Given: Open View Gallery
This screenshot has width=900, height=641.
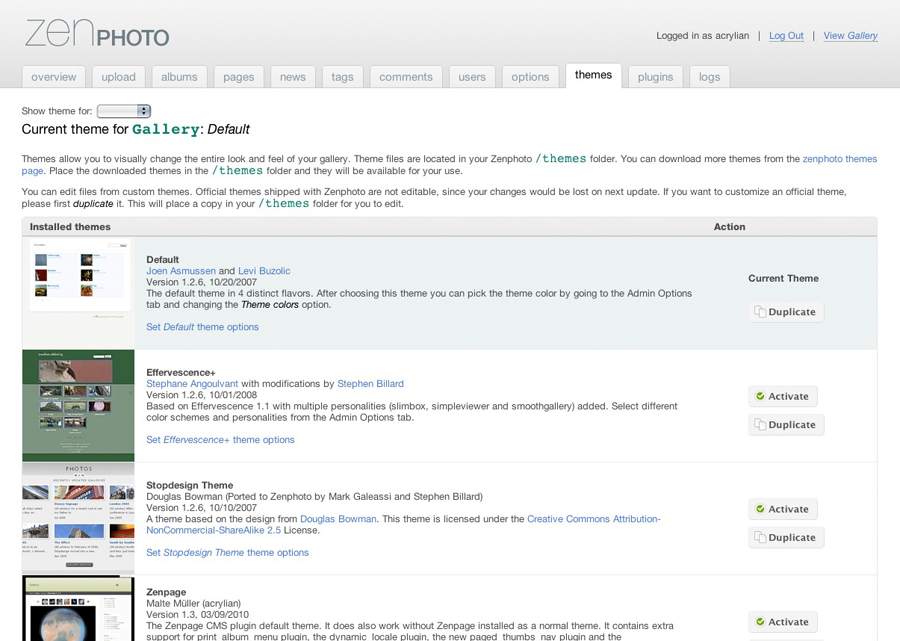Looking at the screenshot, I should point(850,35).
